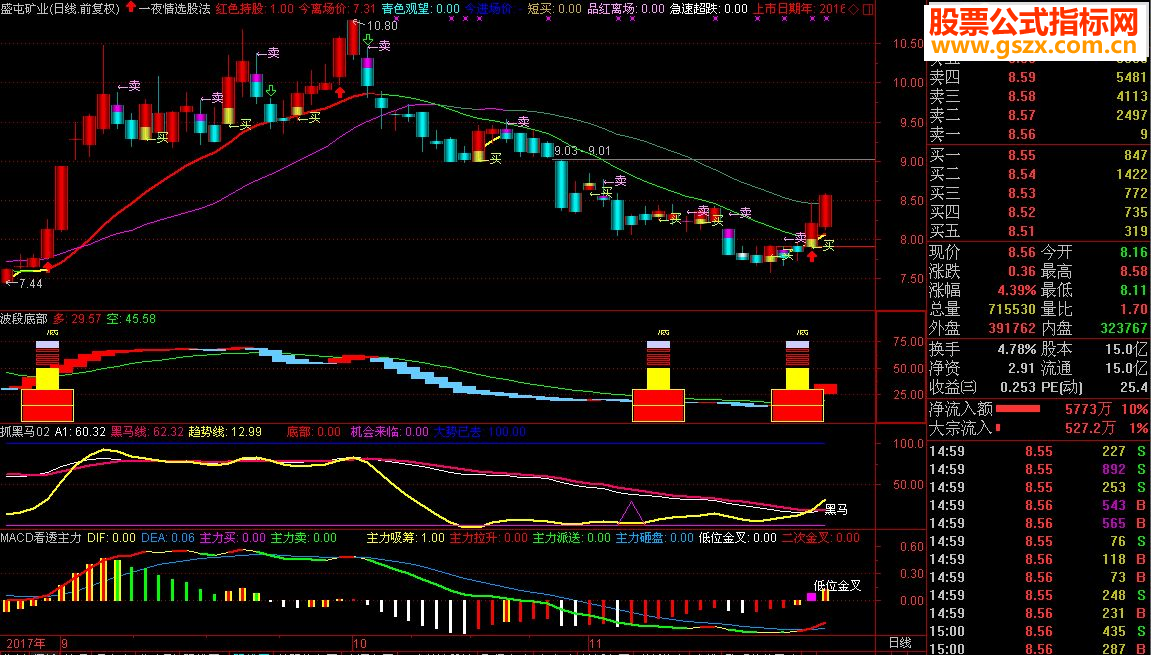Select the 急速超跌: 0.00 readout

tap(708, 9)
